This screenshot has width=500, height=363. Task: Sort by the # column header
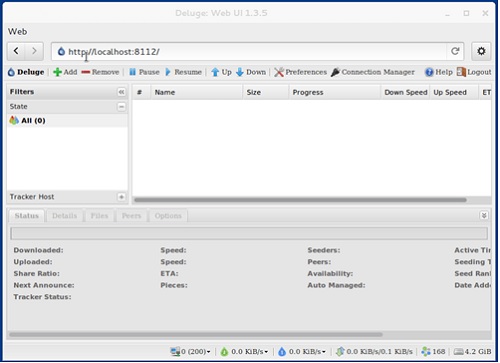(141, 92)
